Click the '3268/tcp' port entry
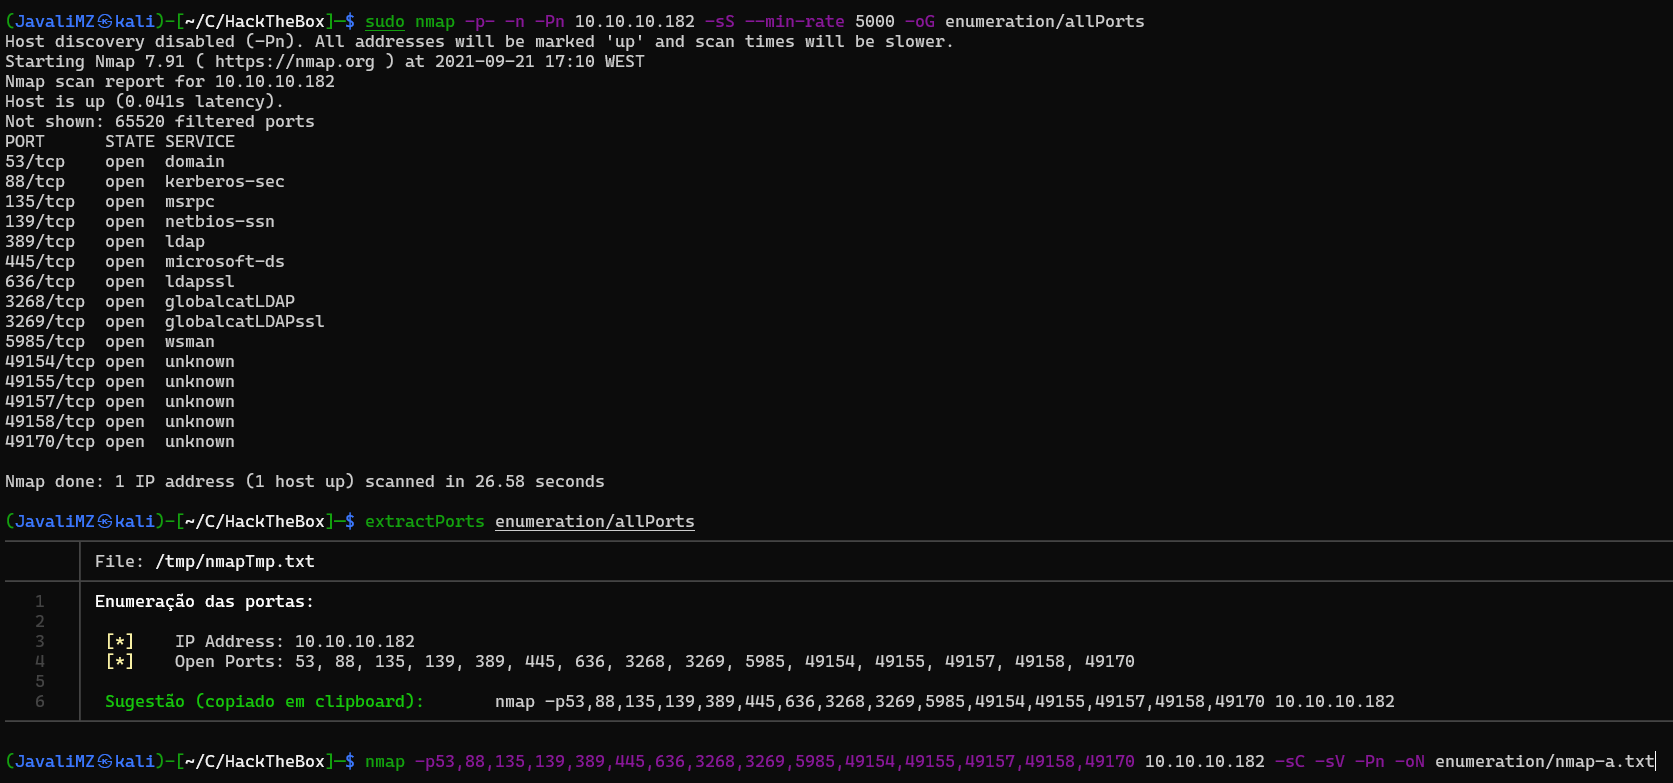The width and height of the screenshot is (1673, 783). click(x=45, y=302)
